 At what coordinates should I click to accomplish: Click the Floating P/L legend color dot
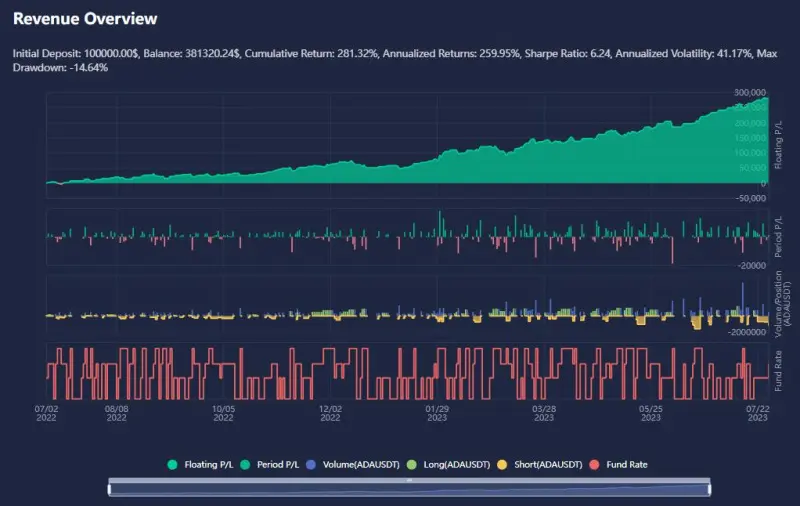point(172,465)
